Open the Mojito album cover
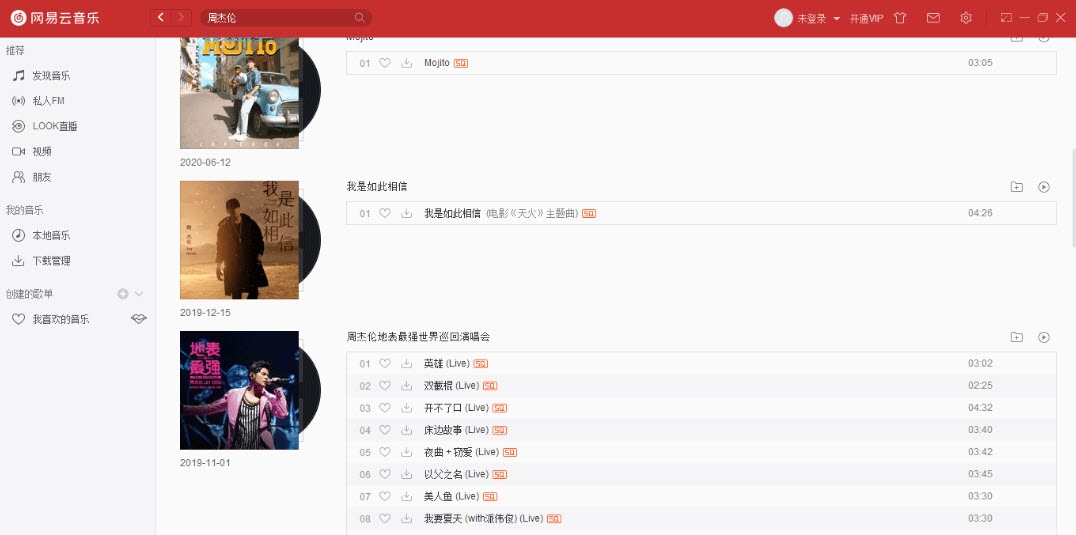 [239, 93]
